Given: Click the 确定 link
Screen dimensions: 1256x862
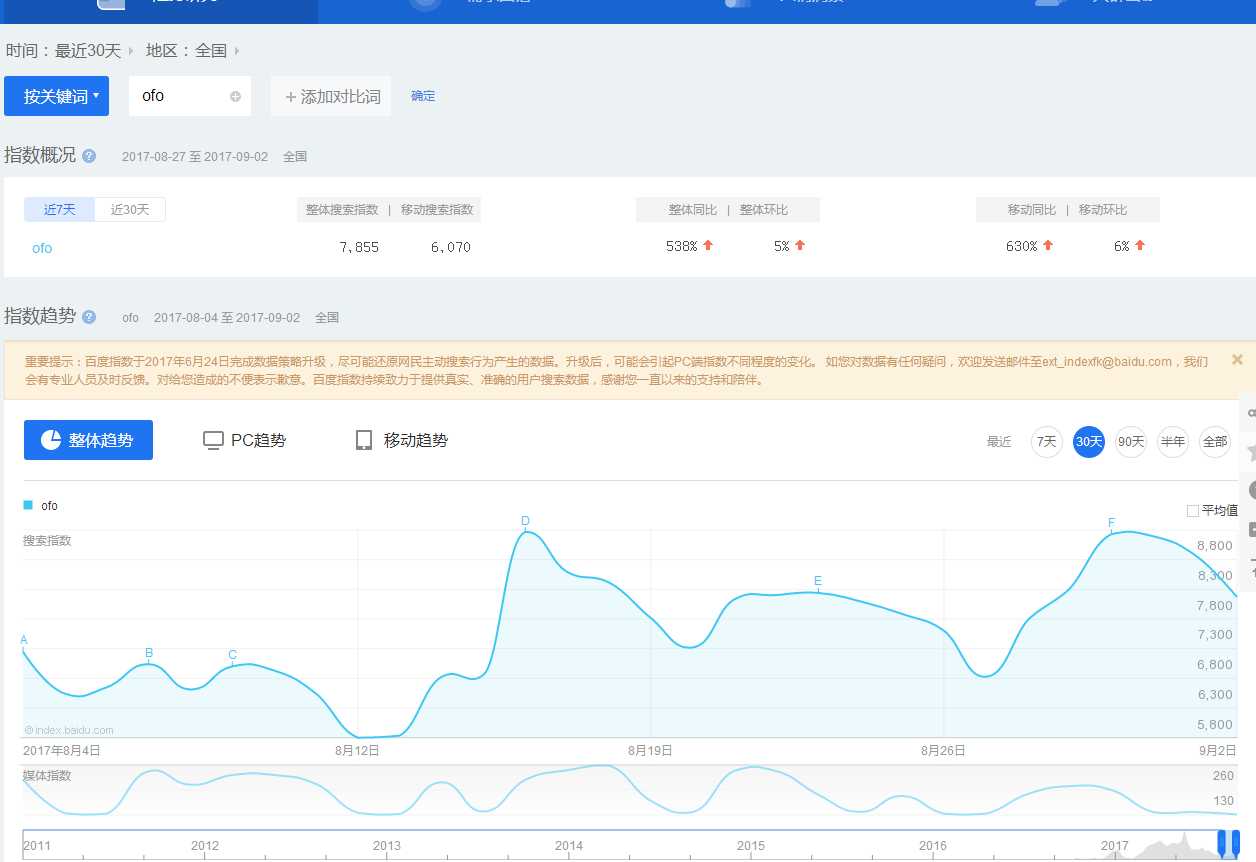Looking at the screenshot, I should 423,96.
